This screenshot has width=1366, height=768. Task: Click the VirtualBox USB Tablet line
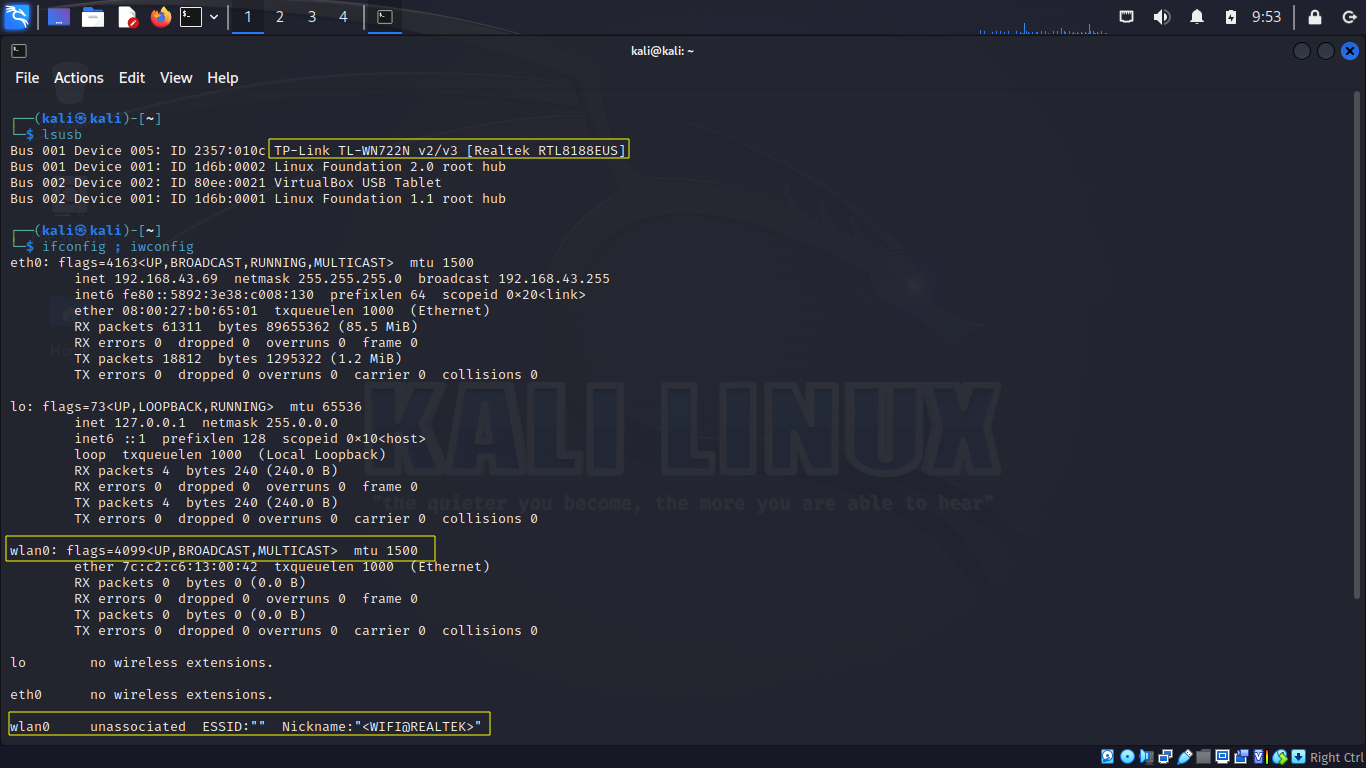pos(226,182)
